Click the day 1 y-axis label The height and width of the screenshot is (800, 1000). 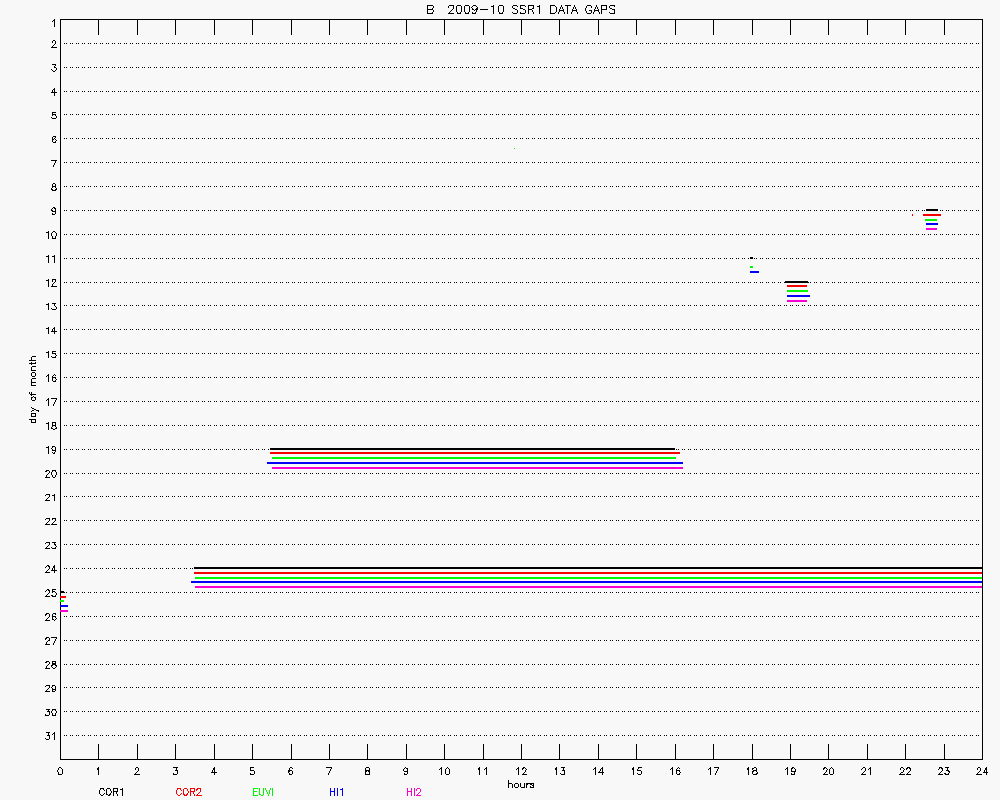pos(52,20)
